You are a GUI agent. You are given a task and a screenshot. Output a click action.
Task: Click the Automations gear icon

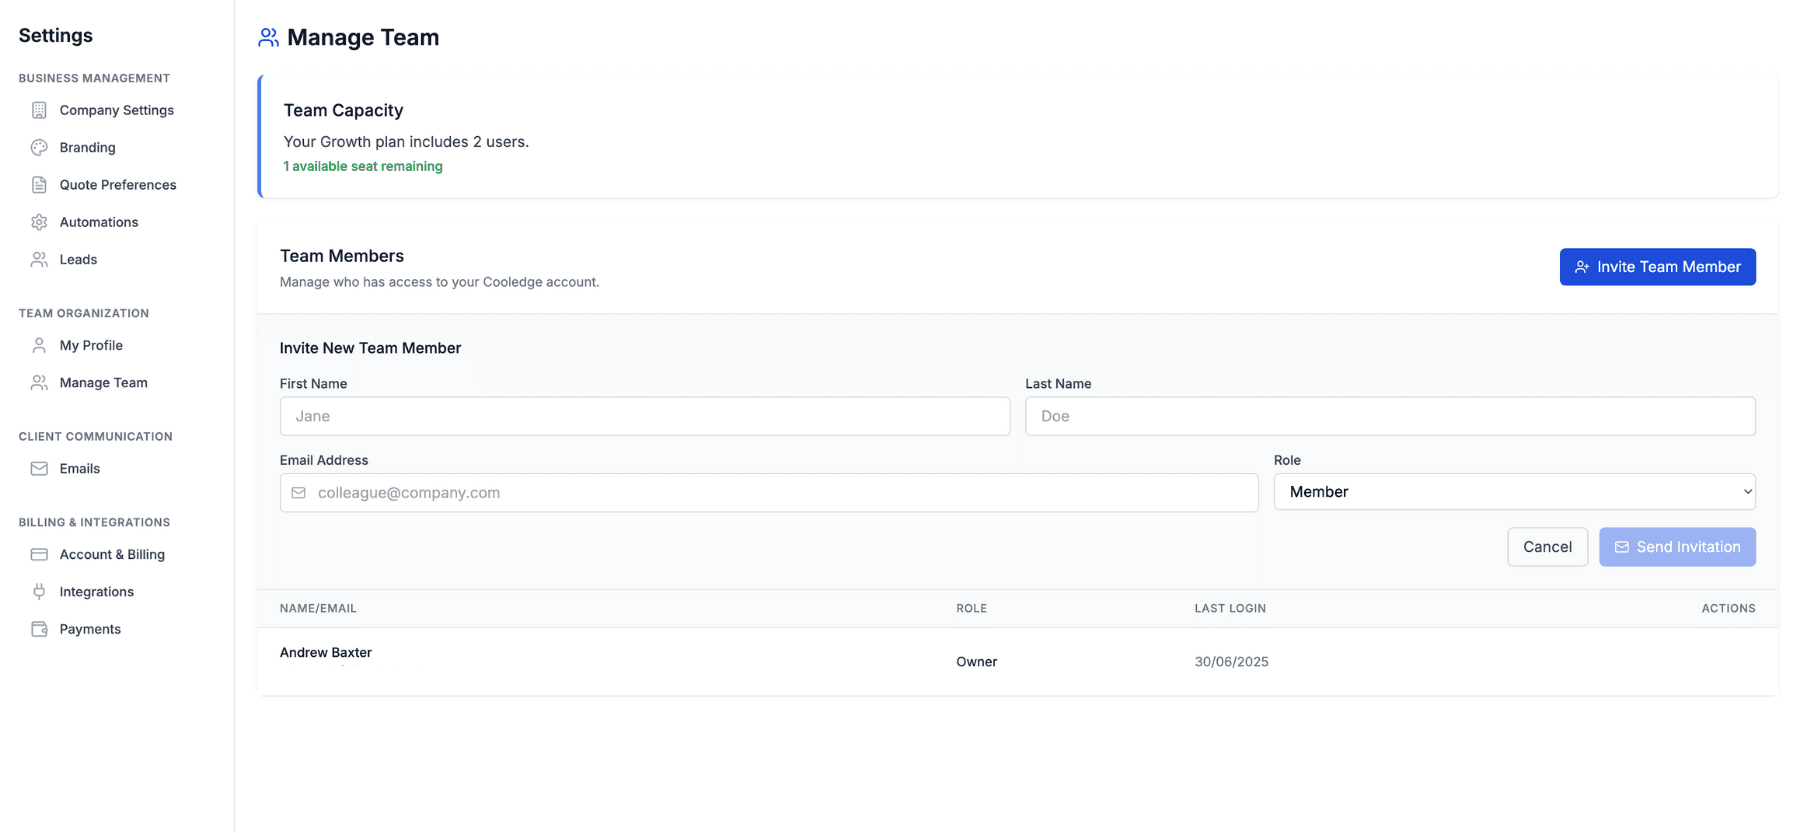pos(39,222)
